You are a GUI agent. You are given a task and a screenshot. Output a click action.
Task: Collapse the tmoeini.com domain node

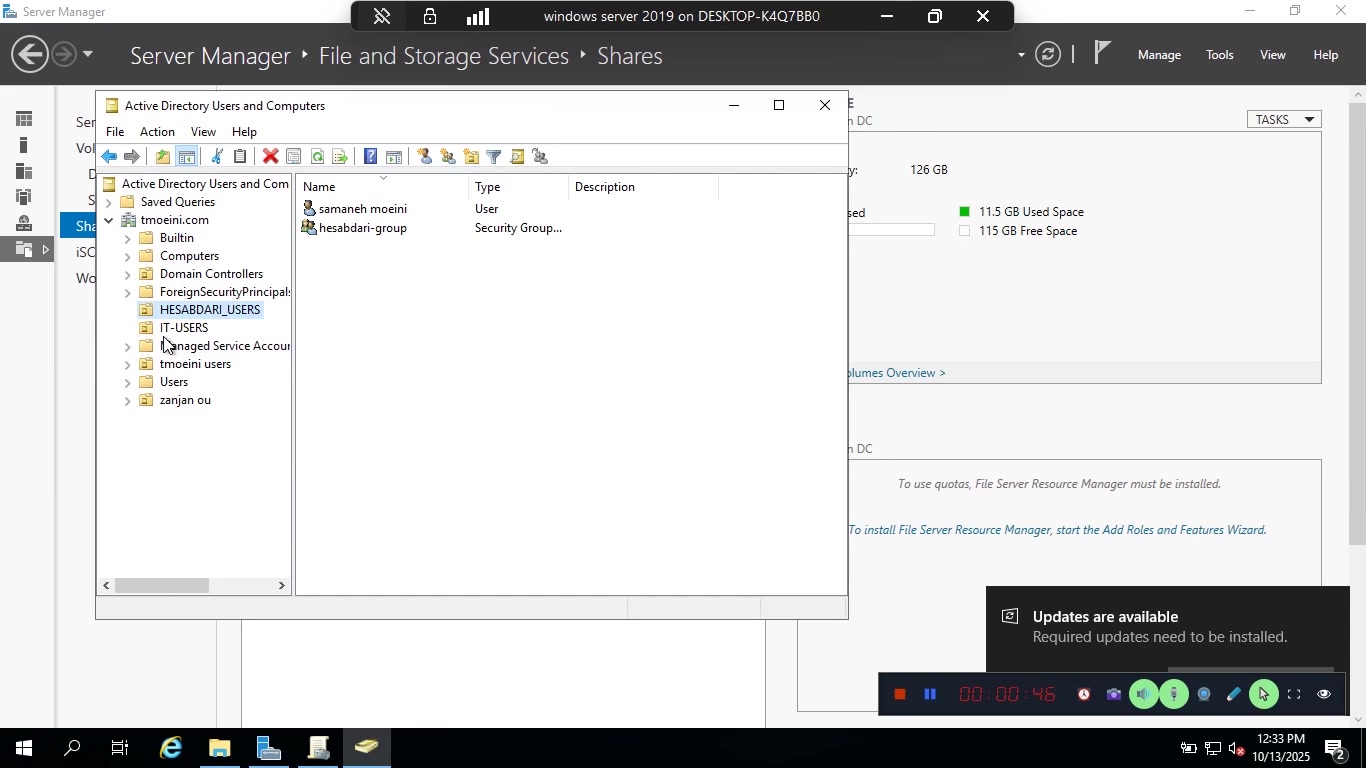pos(108,220)
